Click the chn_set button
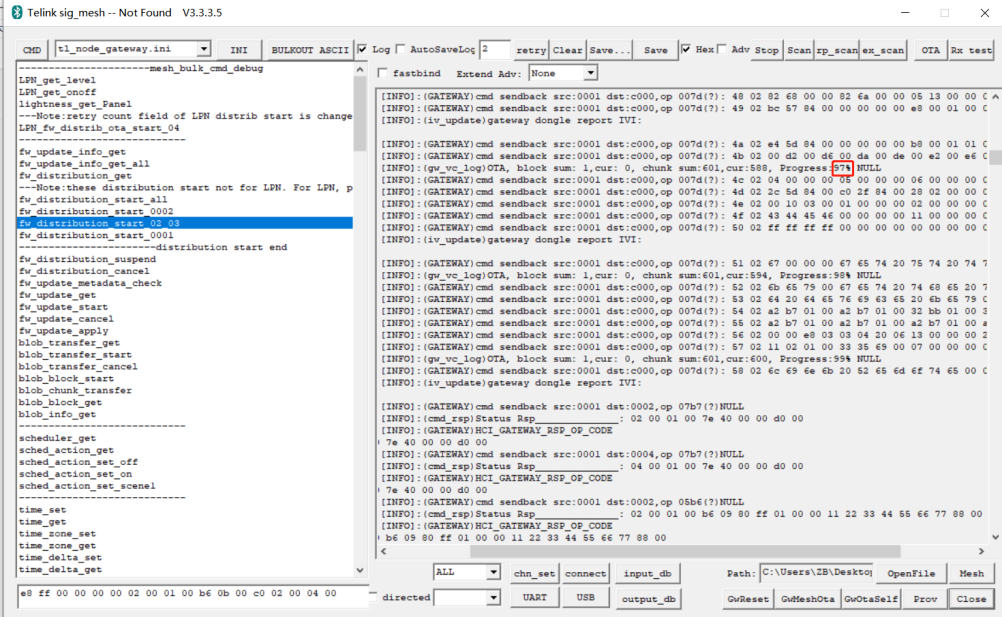This screenshot has height=617, width=1002. 534,574
